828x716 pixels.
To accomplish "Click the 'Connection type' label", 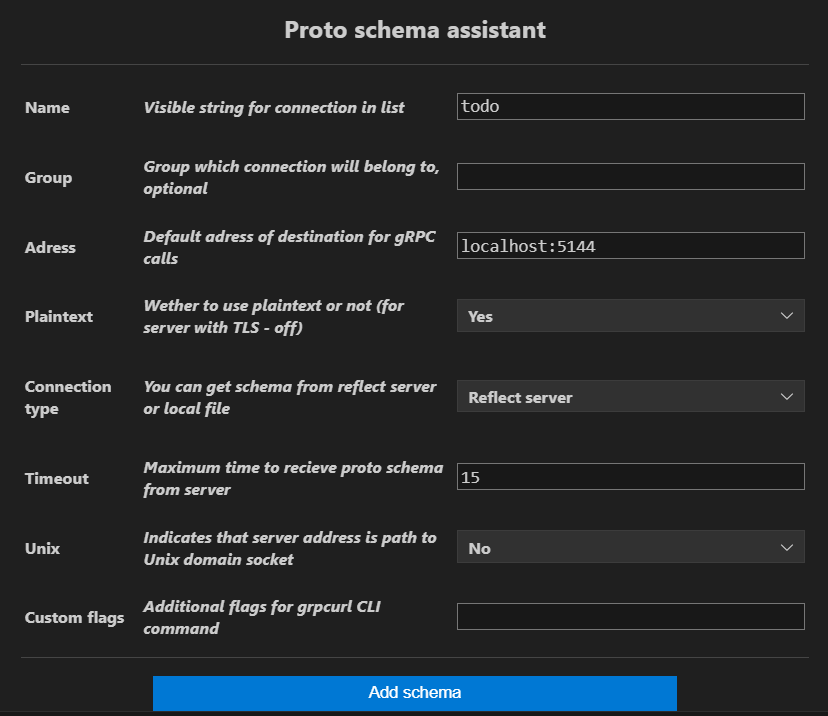I will click(68, 397).
